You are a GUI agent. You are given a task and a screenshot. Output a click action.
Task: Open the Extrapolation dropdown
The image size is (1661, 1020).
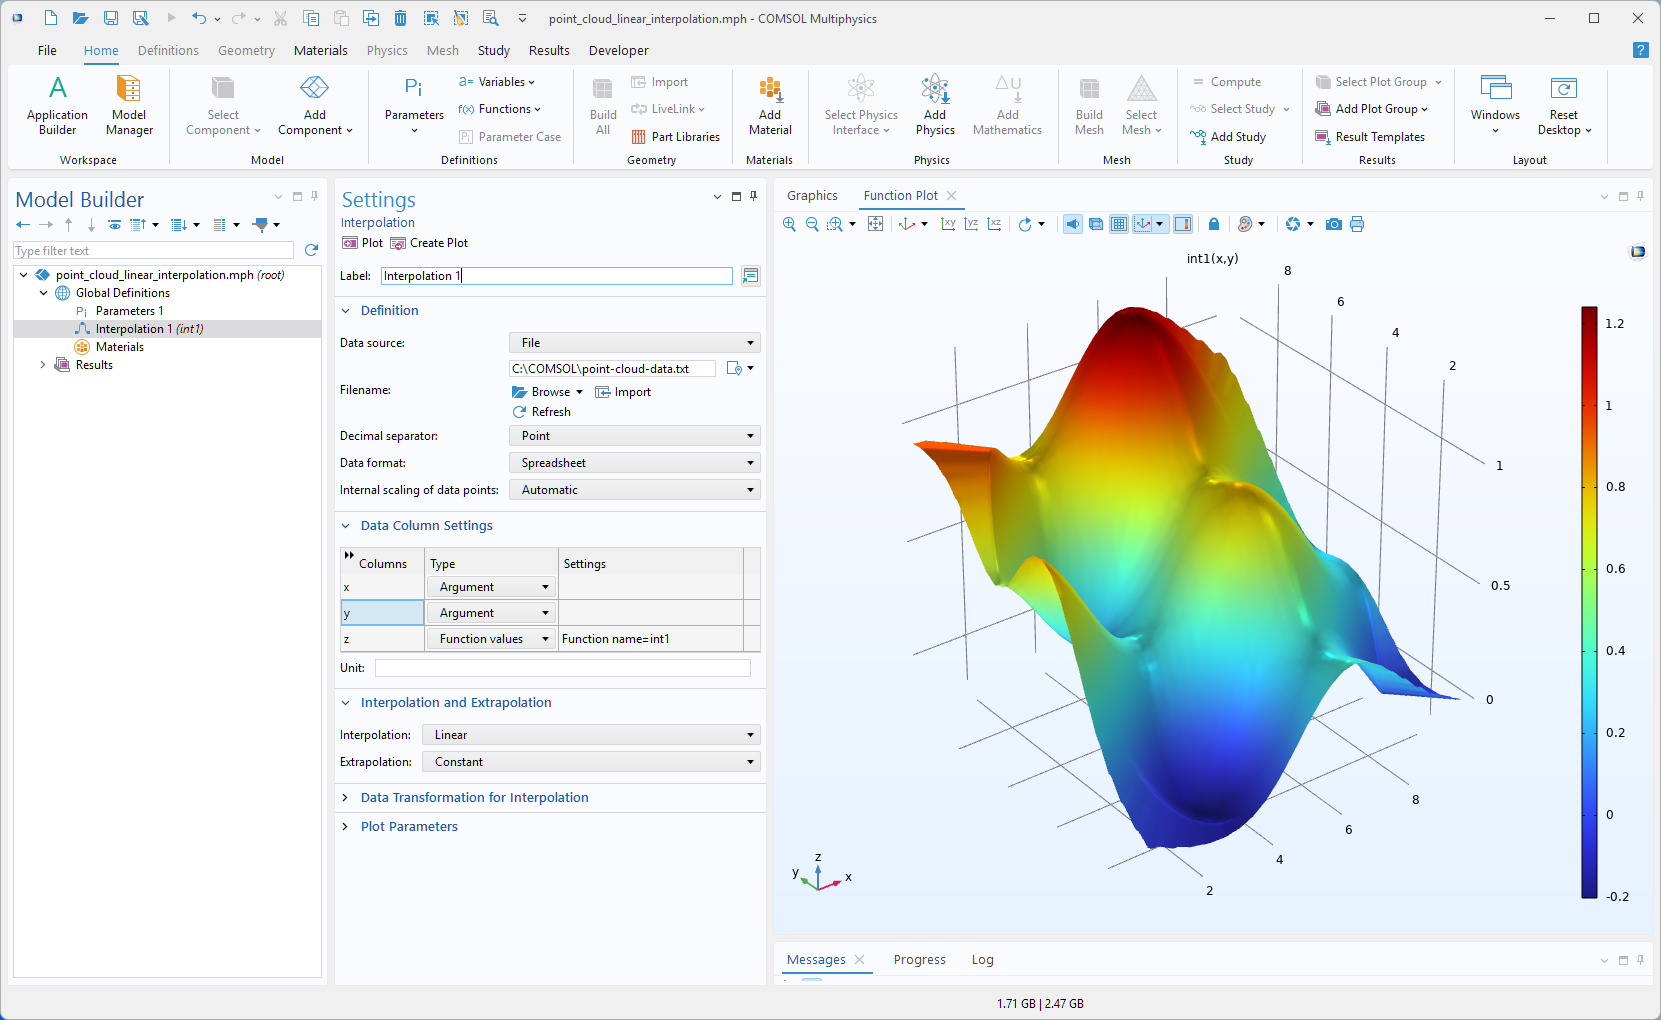[x=591, y=762]
